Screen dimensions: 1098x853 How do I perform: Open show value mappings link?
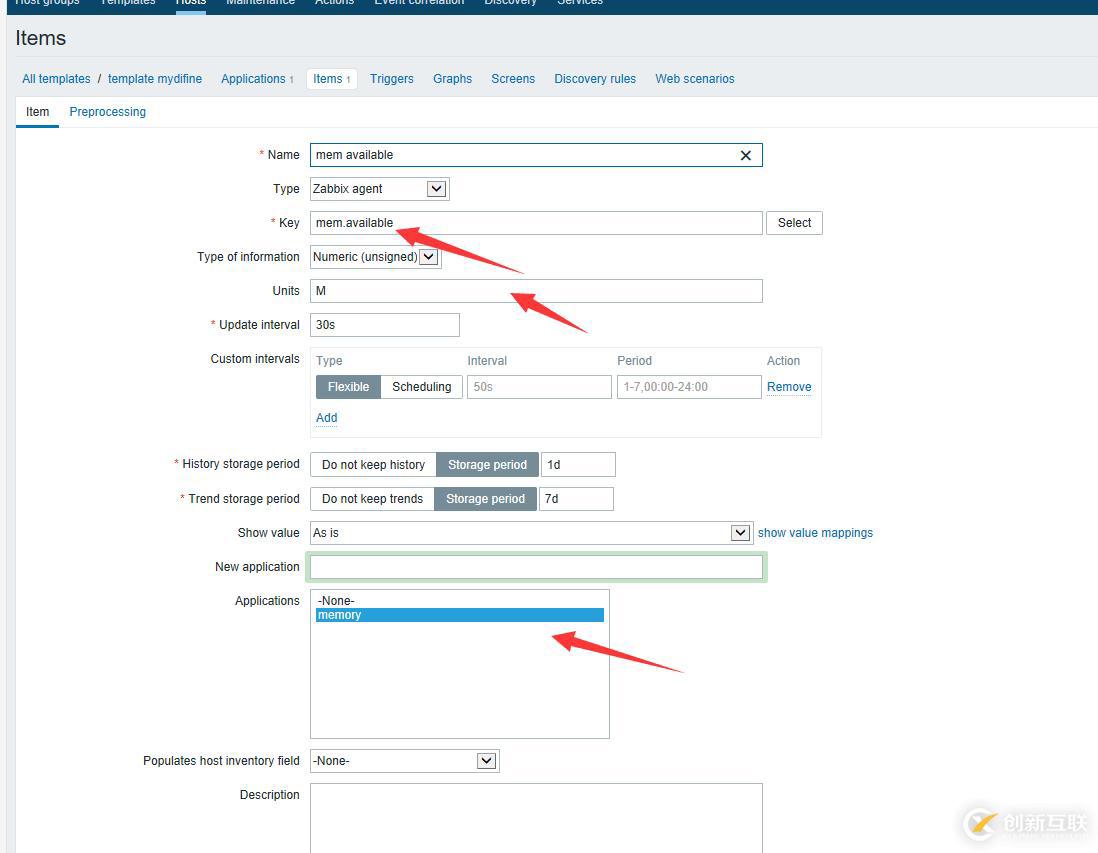pyautogui.click(x=814, y=533)
